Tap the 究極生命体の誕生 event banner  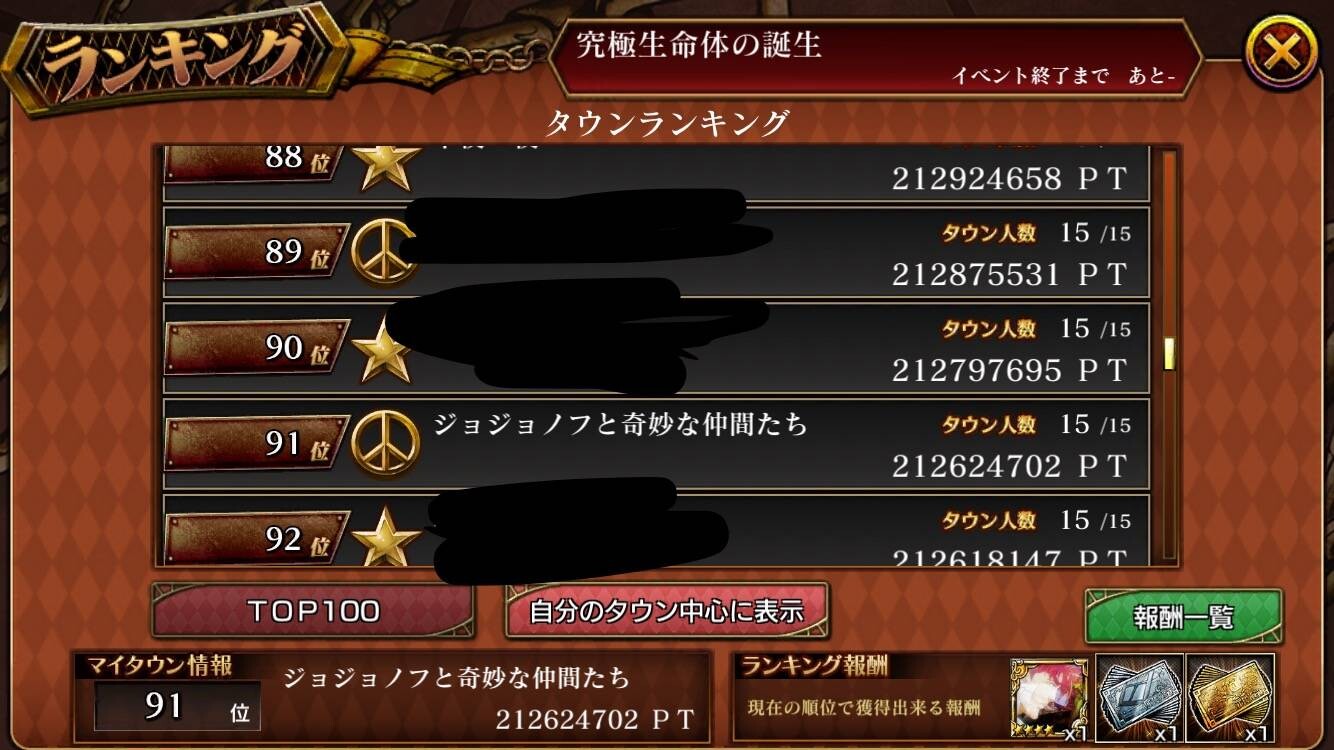point(875,58)
